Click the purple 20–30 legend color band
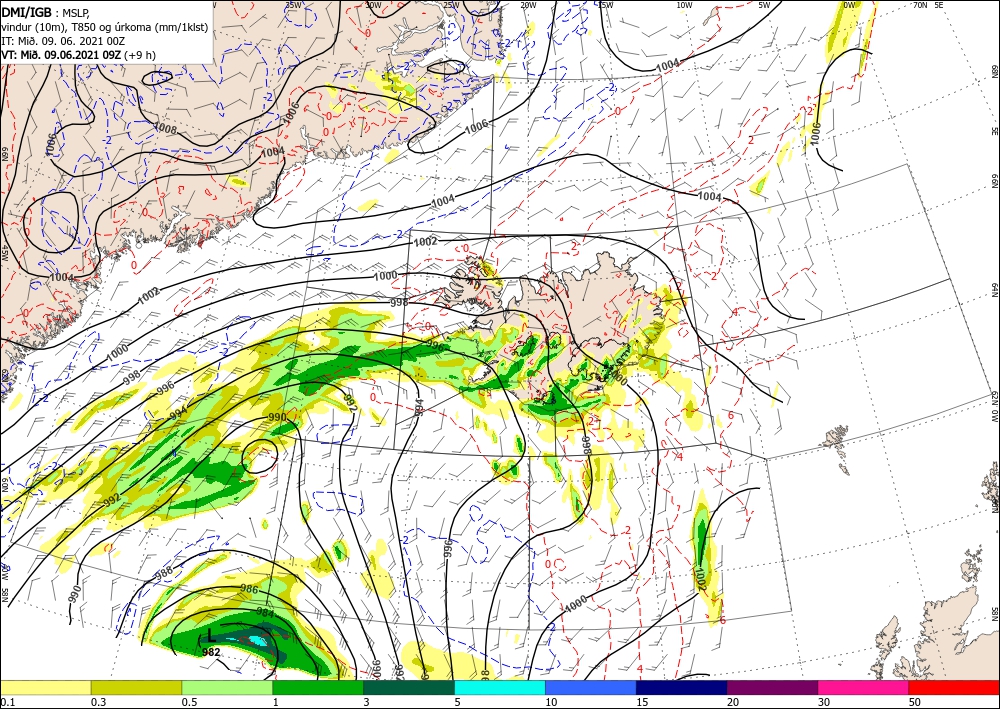 coord(772,687)
